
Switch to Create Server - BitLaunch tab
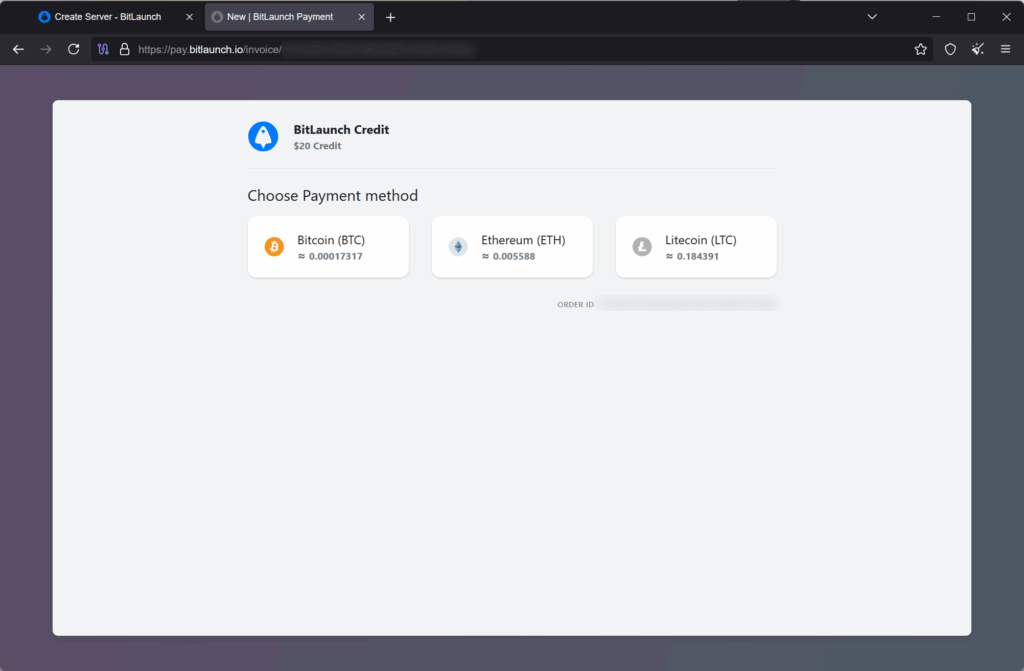pyautogui.click(x=108, y=17)
